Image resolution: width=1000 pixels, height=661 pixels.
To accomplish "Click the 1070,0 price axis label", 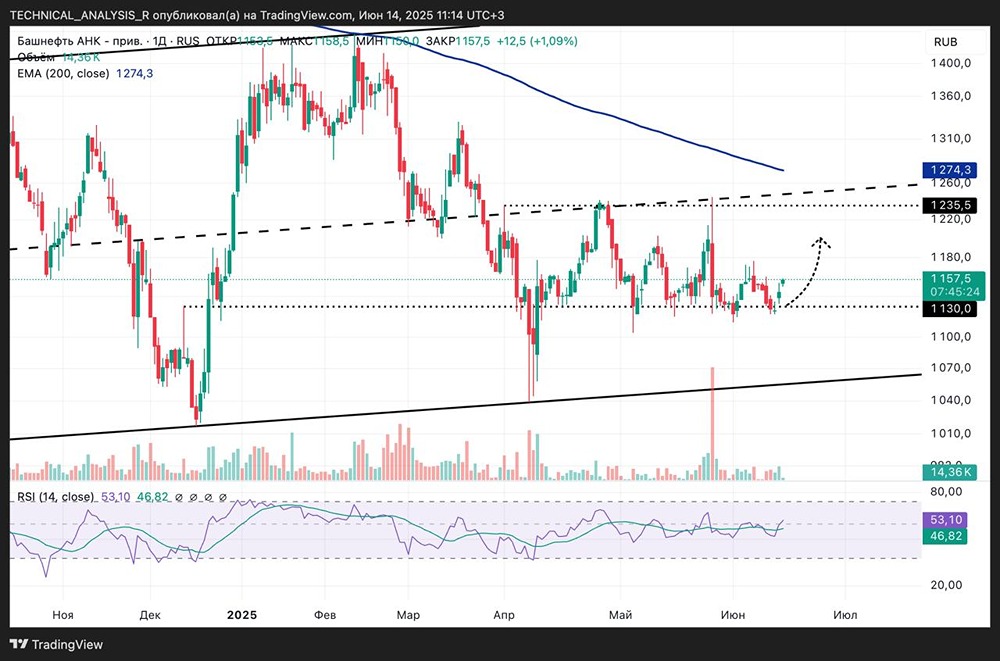I will (x=950, y=368).
